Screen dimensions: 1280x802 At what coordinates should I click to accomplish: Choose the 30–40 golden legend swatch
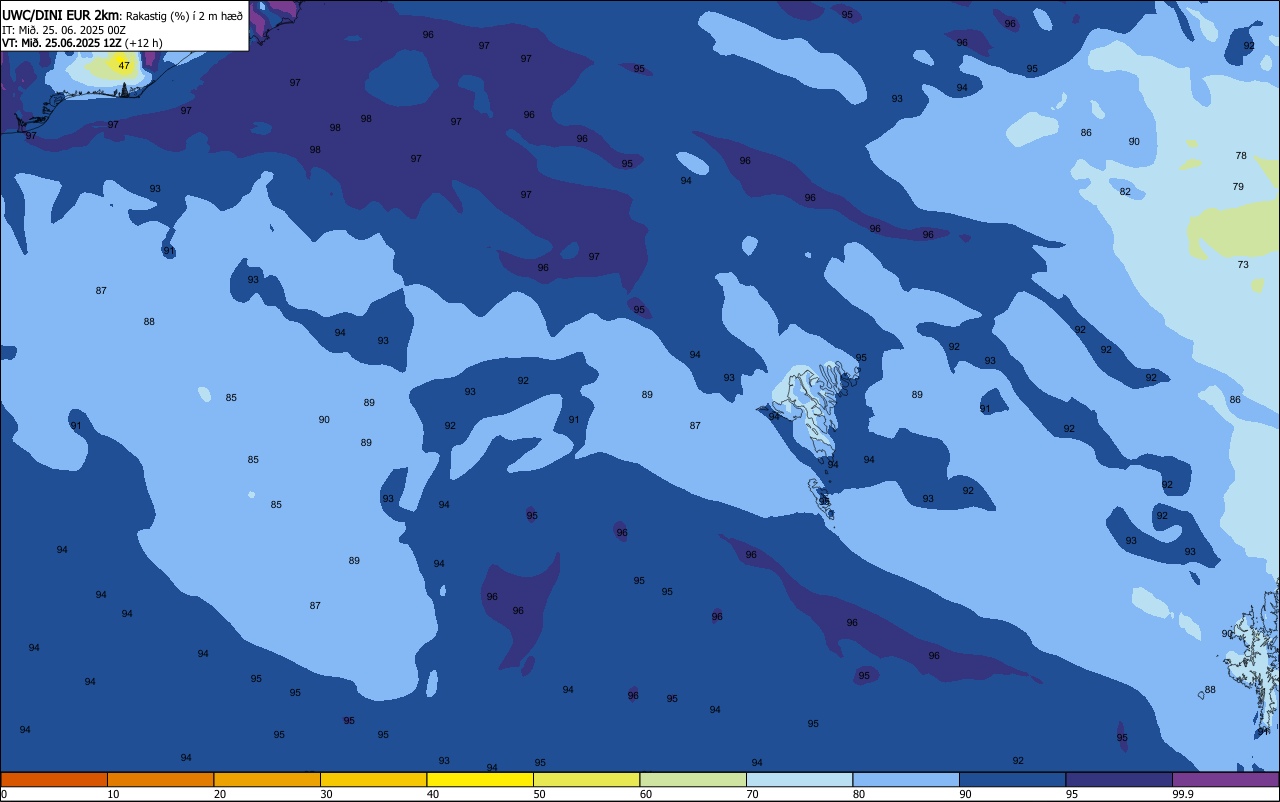(x=373, y=779)
